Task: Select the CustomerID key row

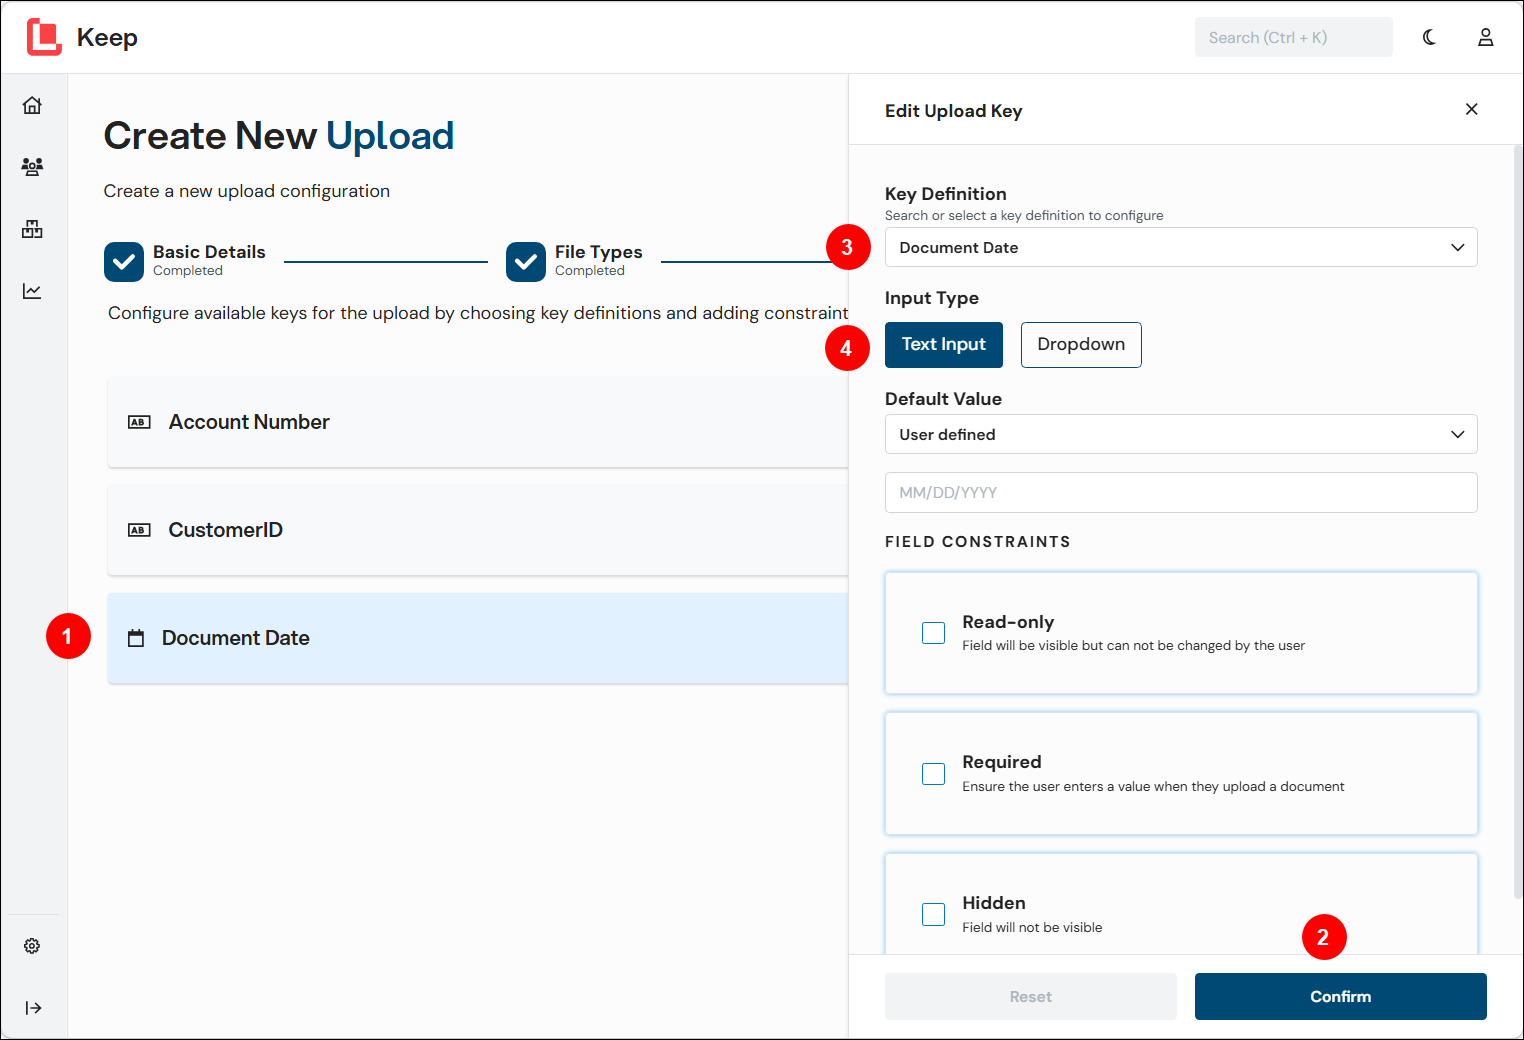Action: pyautogui.click(x=478, y=530)
